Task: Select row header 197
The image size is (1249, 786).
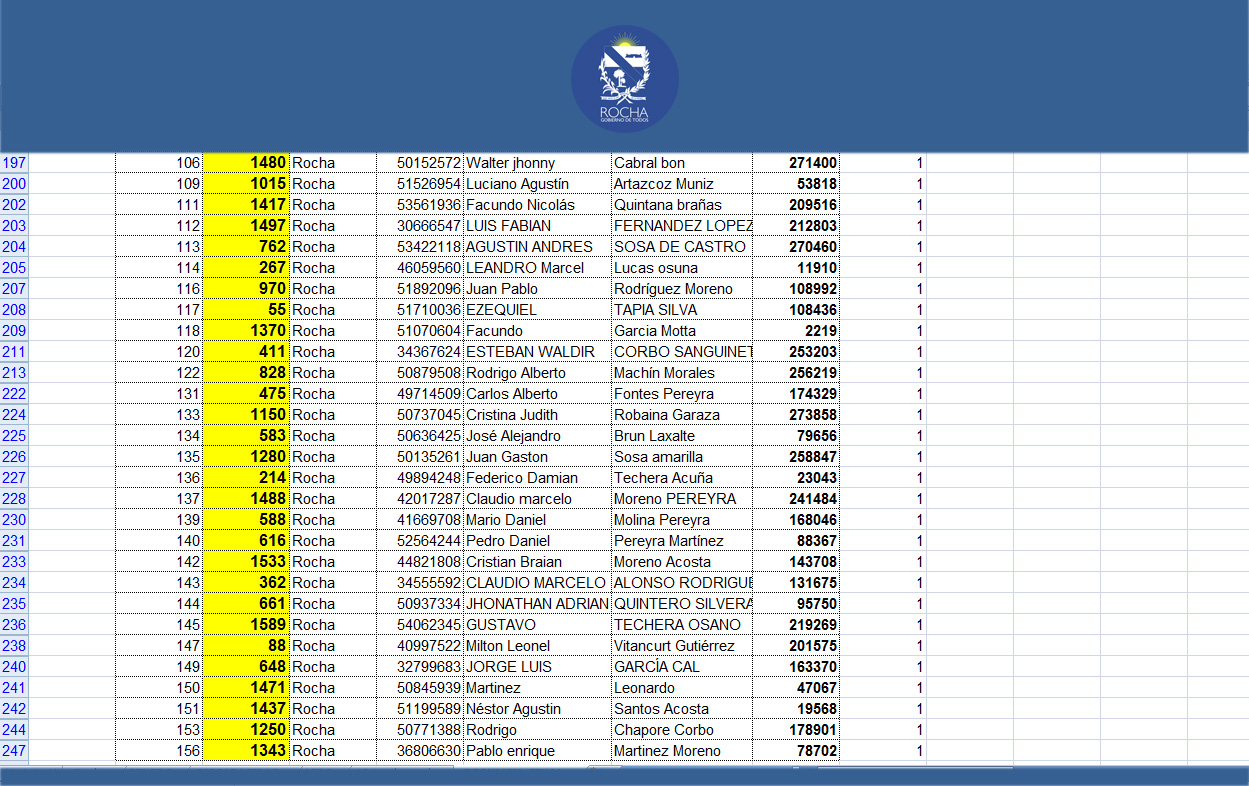Action: 14,163
